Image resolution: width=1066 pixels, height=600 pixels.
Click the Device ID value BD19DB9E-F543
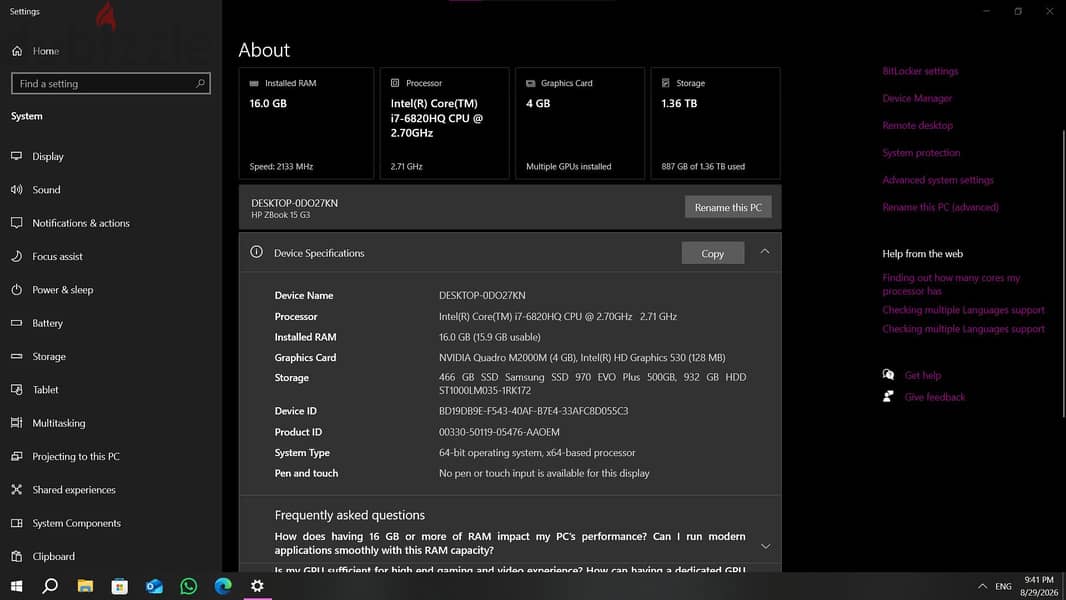click(x=534, y=410)
